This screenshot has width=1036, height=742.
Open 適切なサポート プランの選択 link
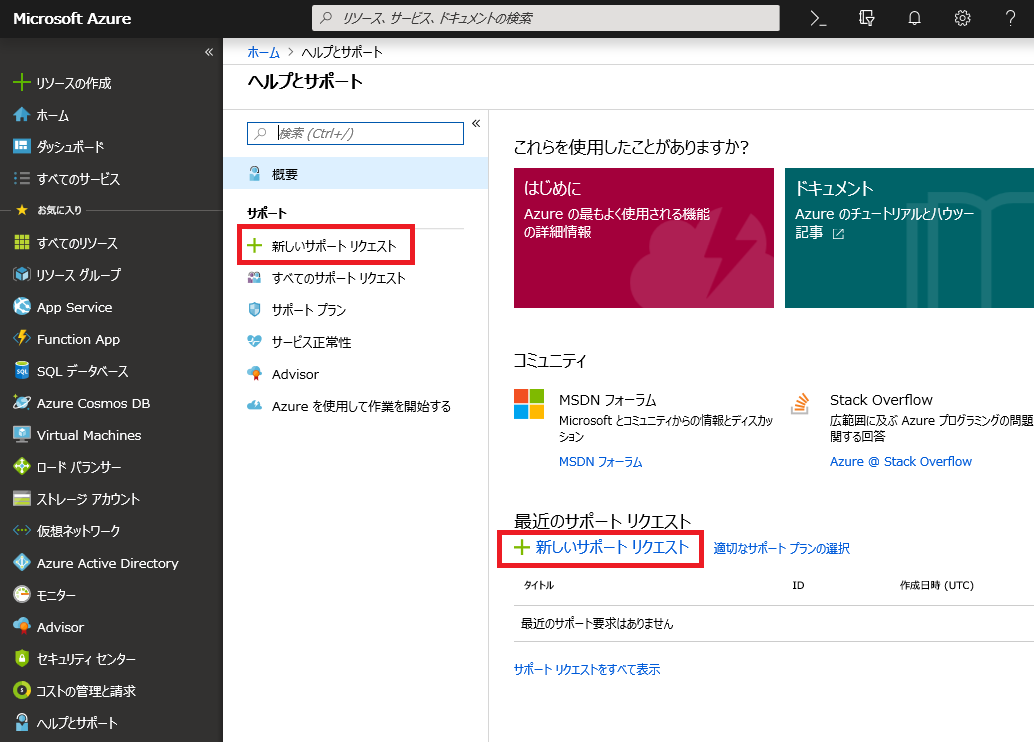point(782,548)
